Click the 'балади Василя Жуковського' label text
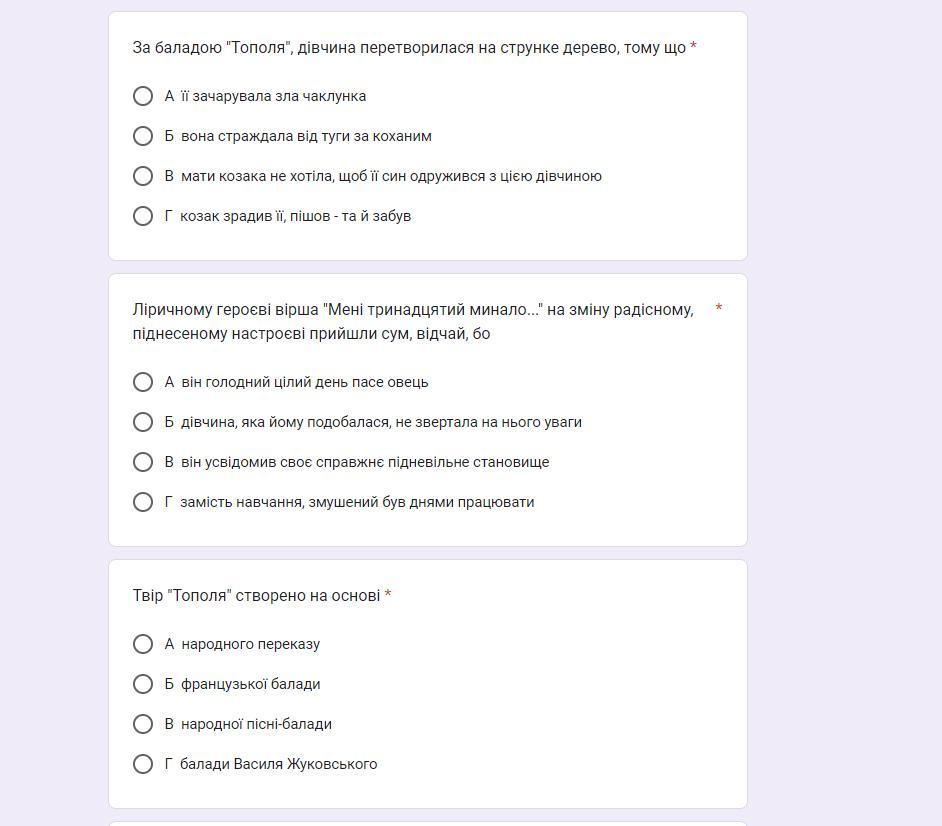942x826 pixels. 278,764
